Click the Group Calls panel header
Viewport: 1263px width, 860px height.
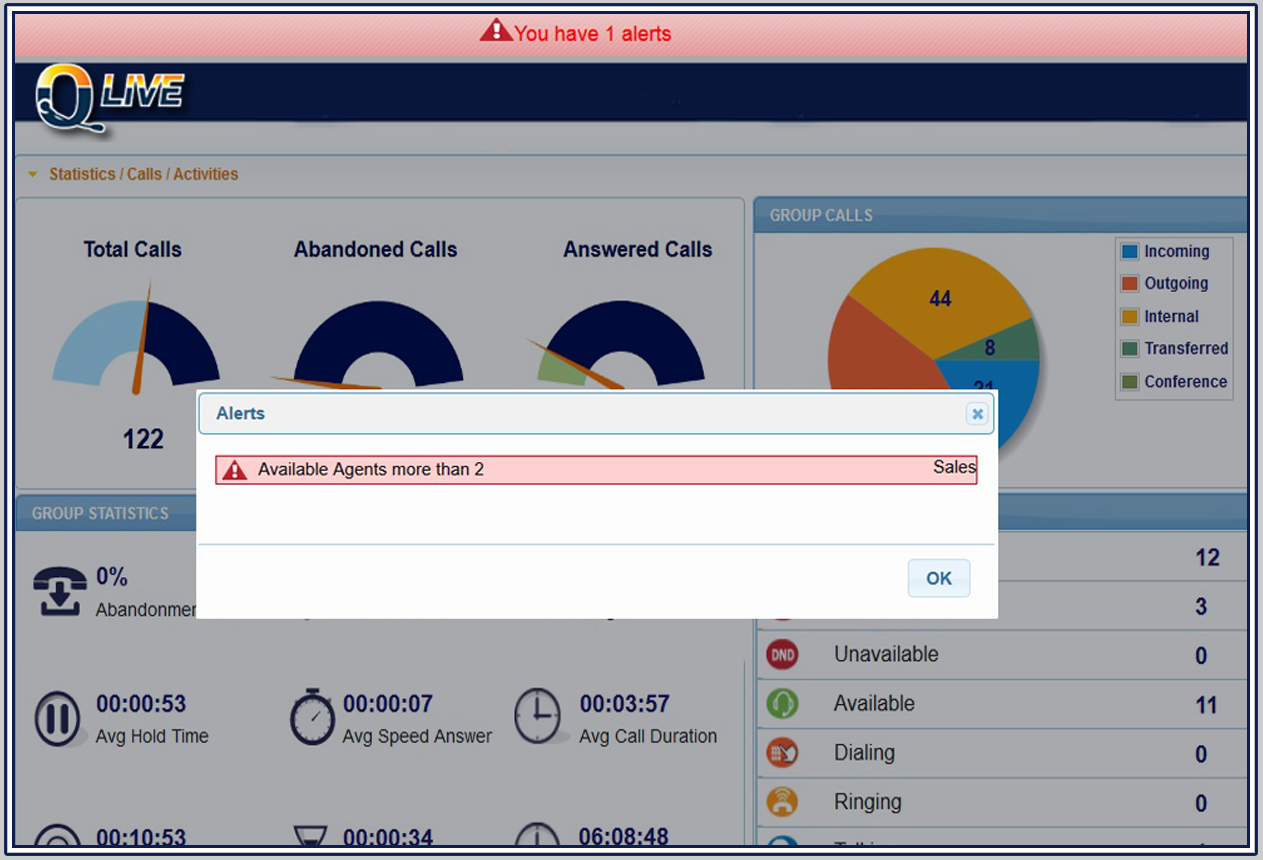coord(1000,215)
